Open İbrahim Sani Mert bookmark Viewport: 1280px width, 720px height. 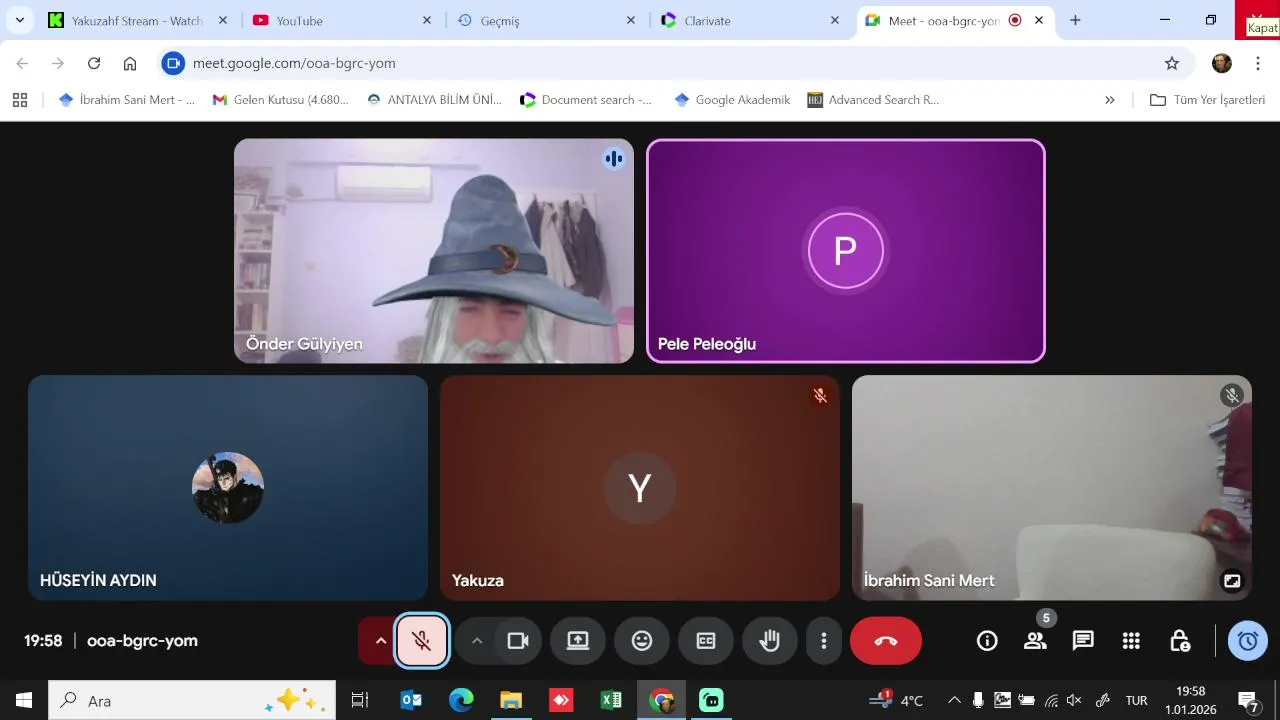pos(127,100)
